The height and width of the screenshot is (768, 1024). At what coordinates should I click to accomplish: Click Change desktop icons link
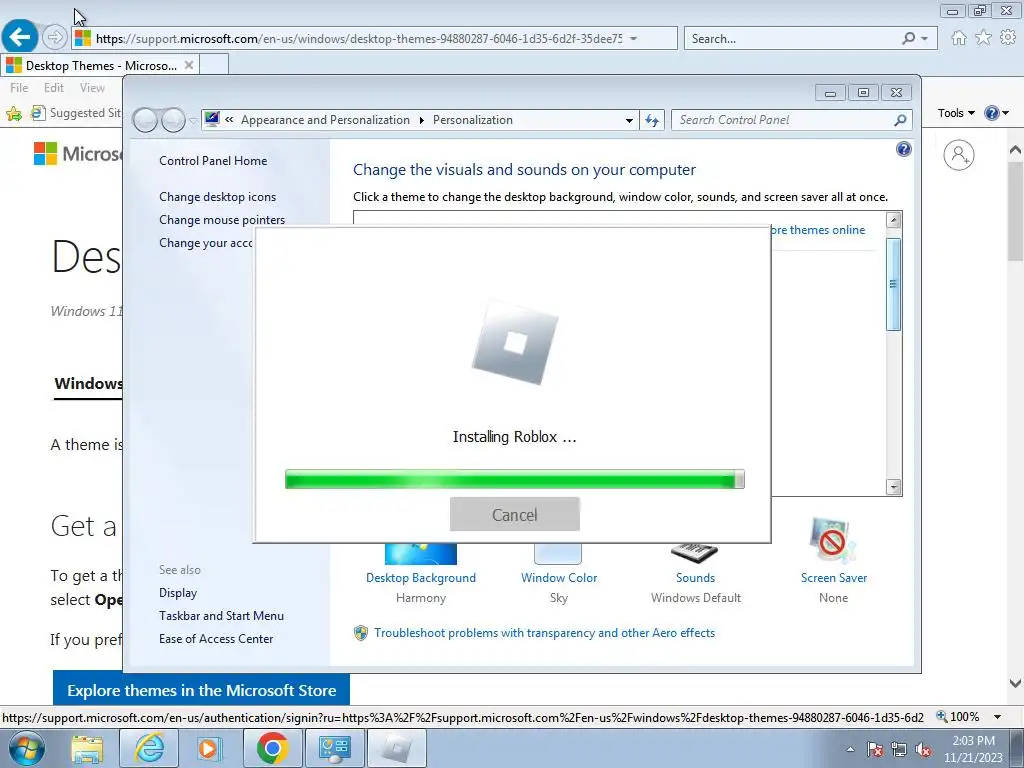[217, 197]
